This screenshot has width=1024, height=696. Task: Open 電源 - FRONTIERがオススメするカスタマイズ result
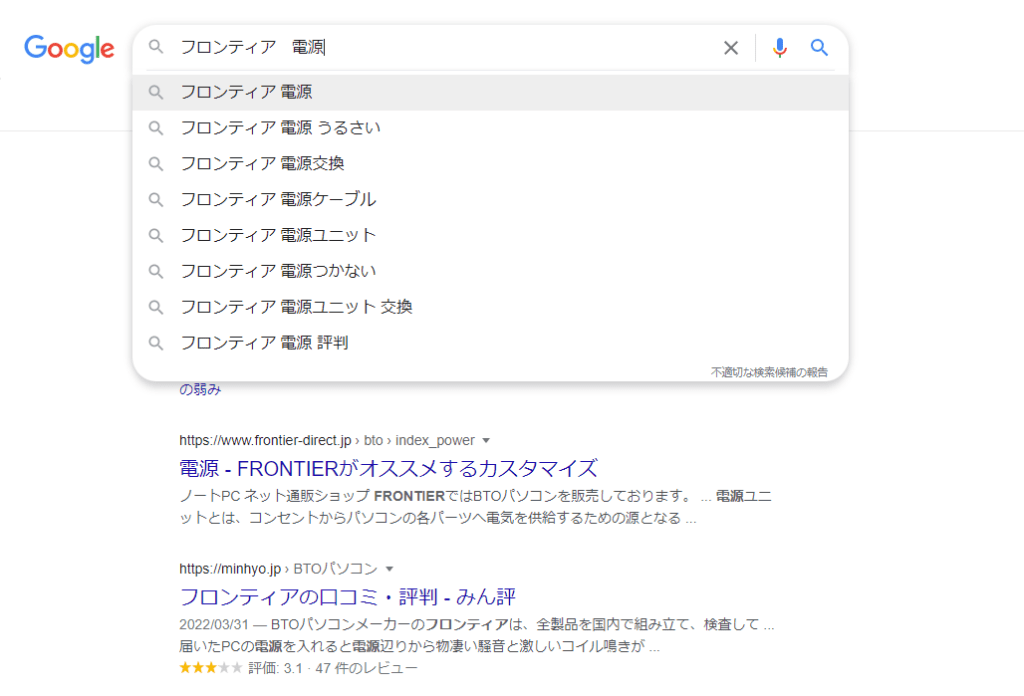(x=388, y=468)
